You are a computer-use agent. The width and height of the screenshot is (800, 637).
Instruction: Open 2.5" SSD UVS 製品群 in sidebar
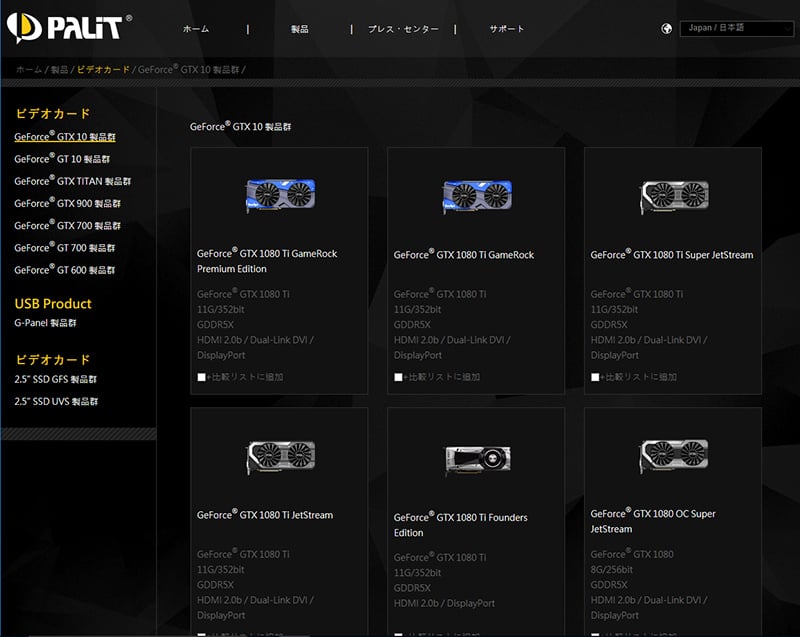[x=56, y=401]
